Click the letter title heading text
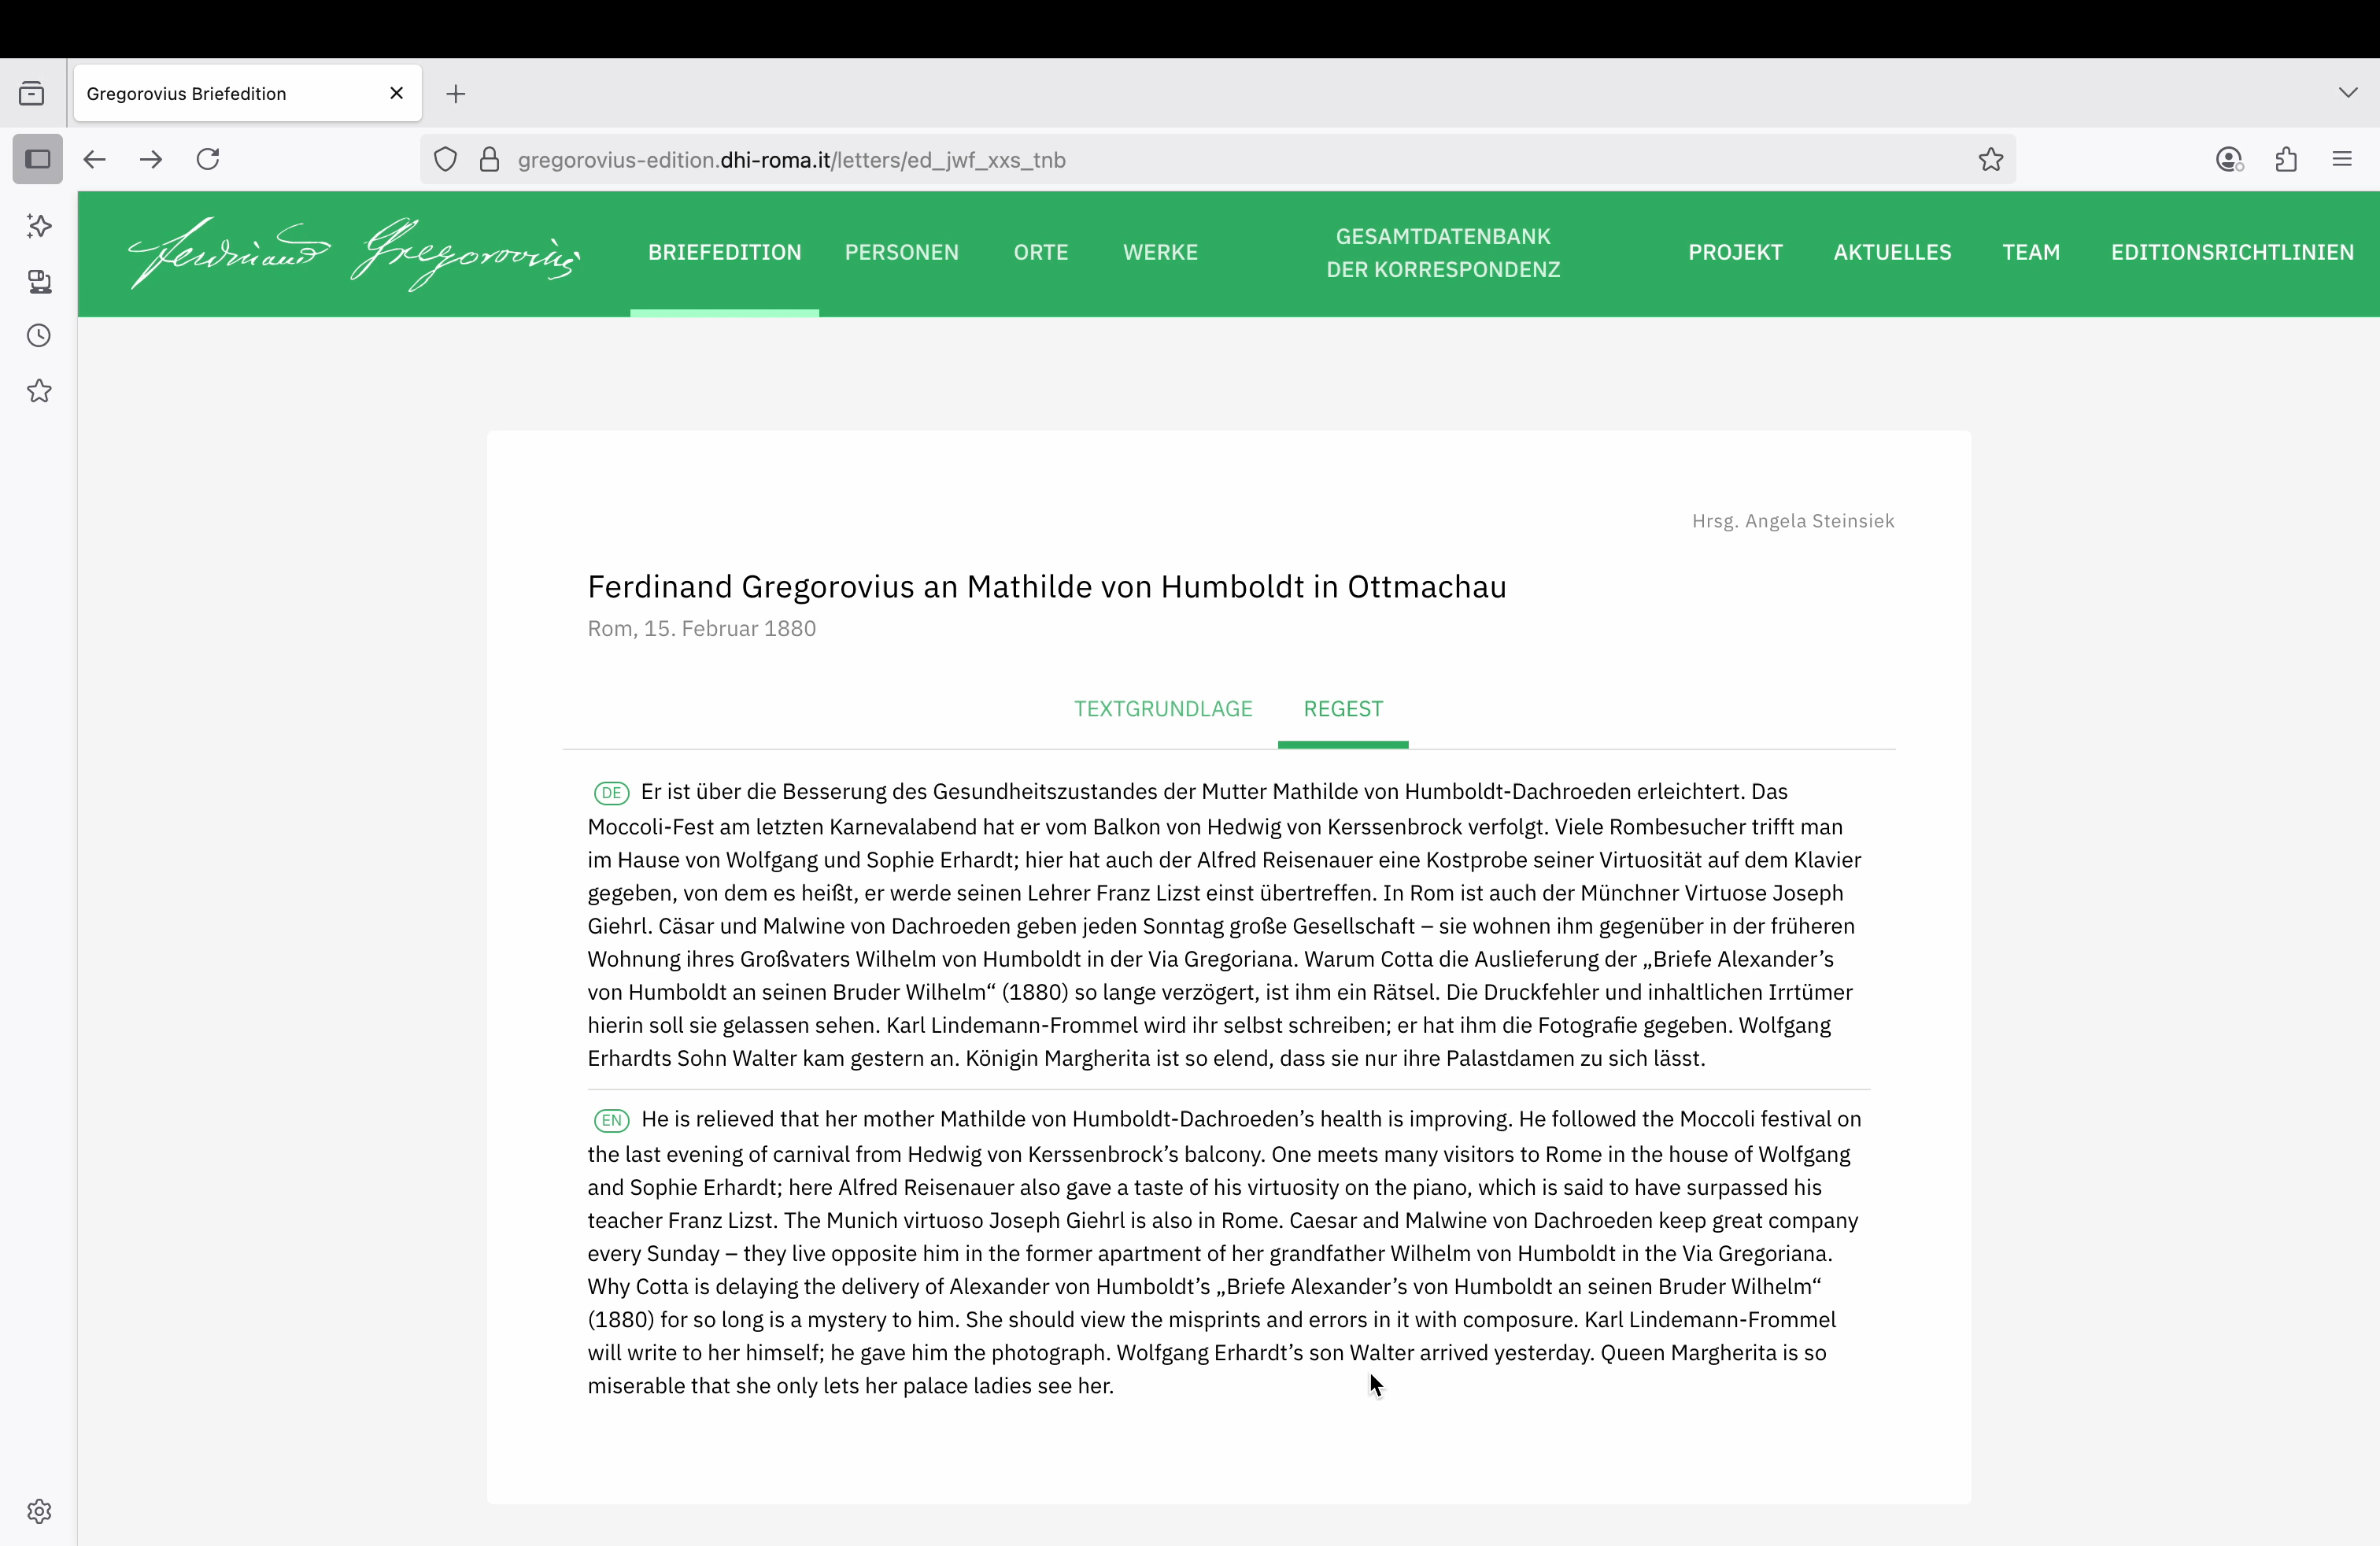Viewport: 2380px width, 1546px height. click(1047, 587)
